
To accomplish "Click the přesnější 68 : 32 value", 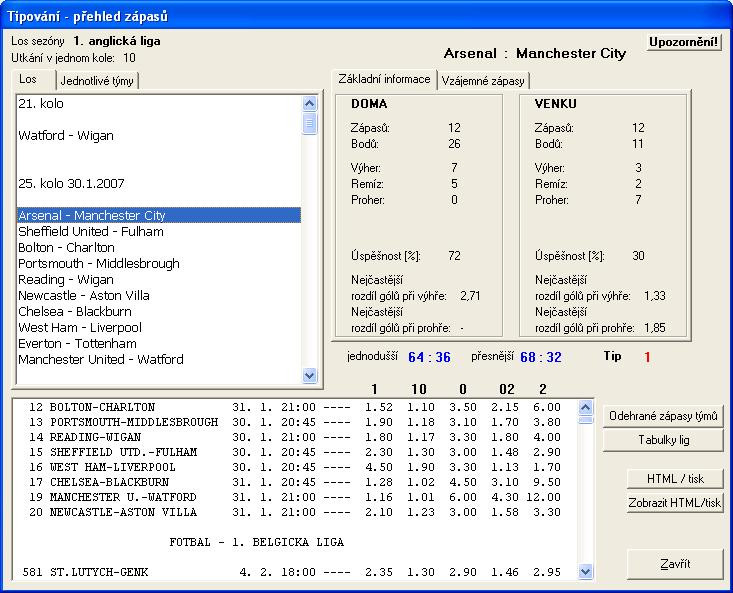I will click(x=541, y=357).
